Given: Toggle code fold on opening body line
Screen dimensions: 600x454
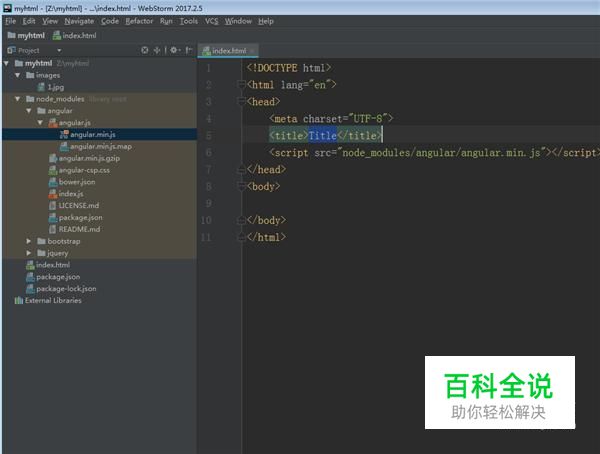Looking at the screenshot, I should point(241,186).
